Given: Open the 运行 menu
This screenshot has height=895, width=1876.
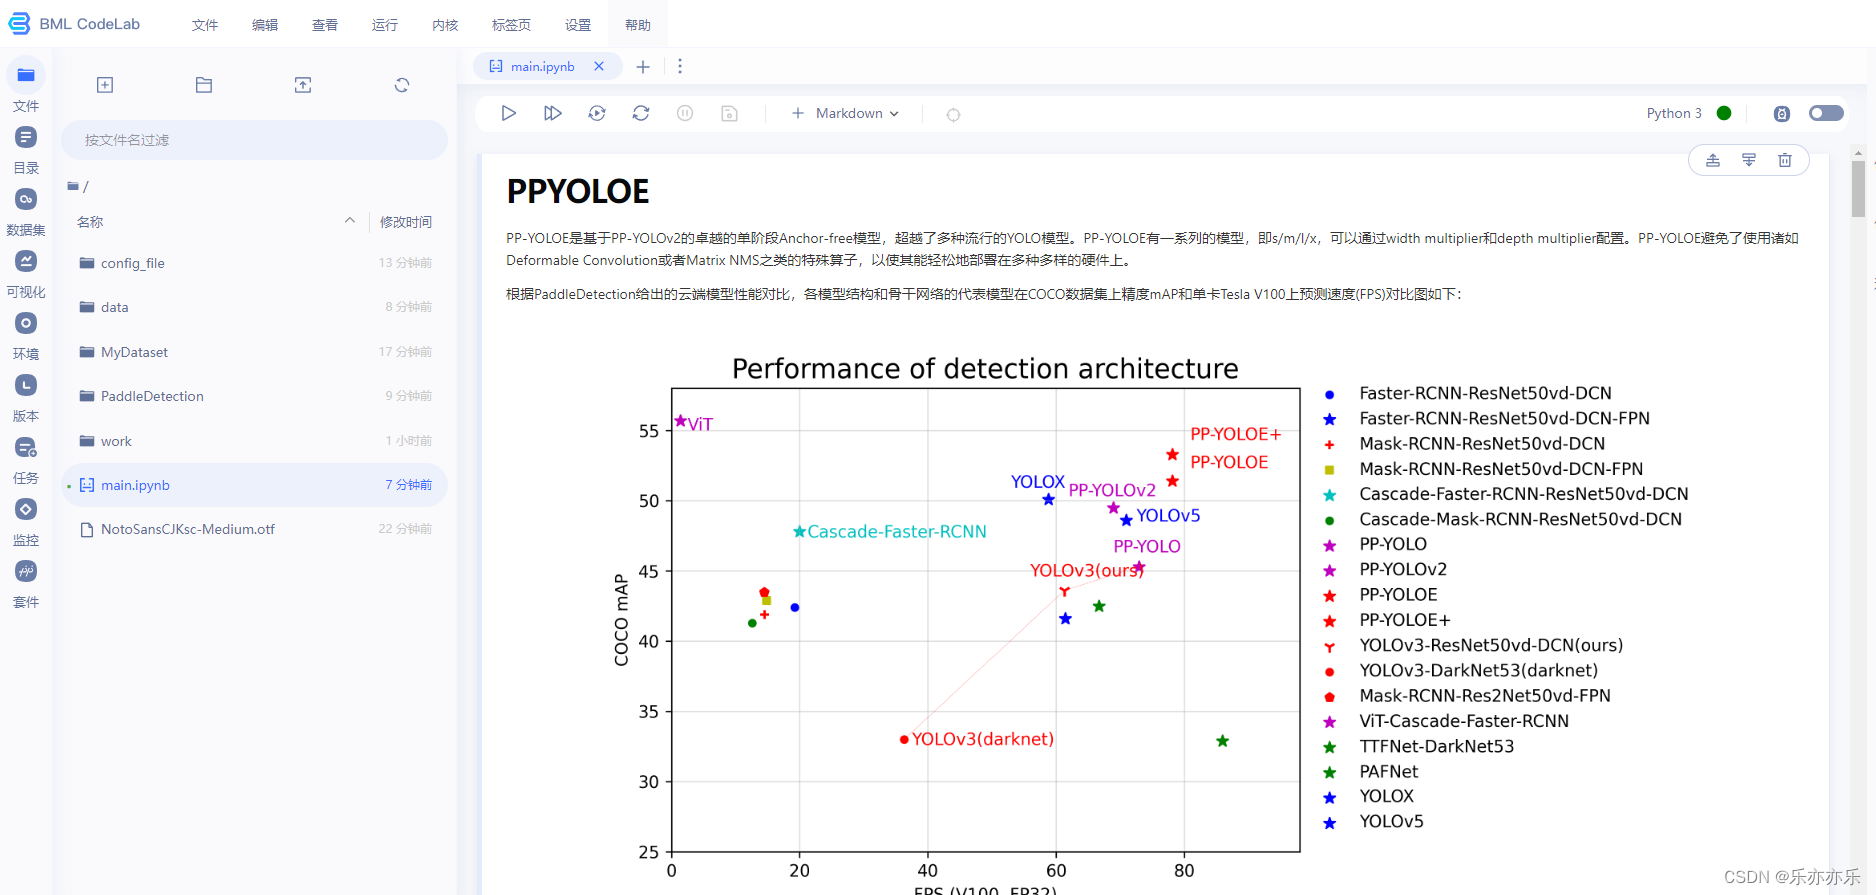Looking at the screenshot, I should tap(385, 25).
